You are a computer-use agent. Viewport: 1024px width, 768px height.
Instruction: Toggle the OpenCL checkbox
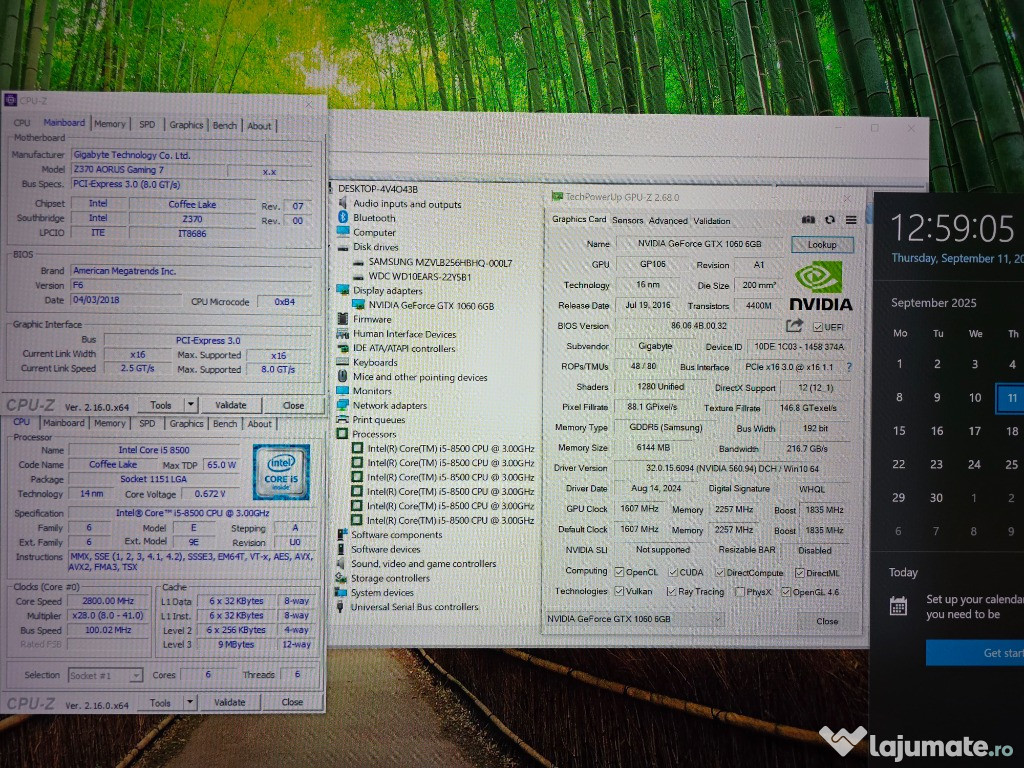point(619,572)
